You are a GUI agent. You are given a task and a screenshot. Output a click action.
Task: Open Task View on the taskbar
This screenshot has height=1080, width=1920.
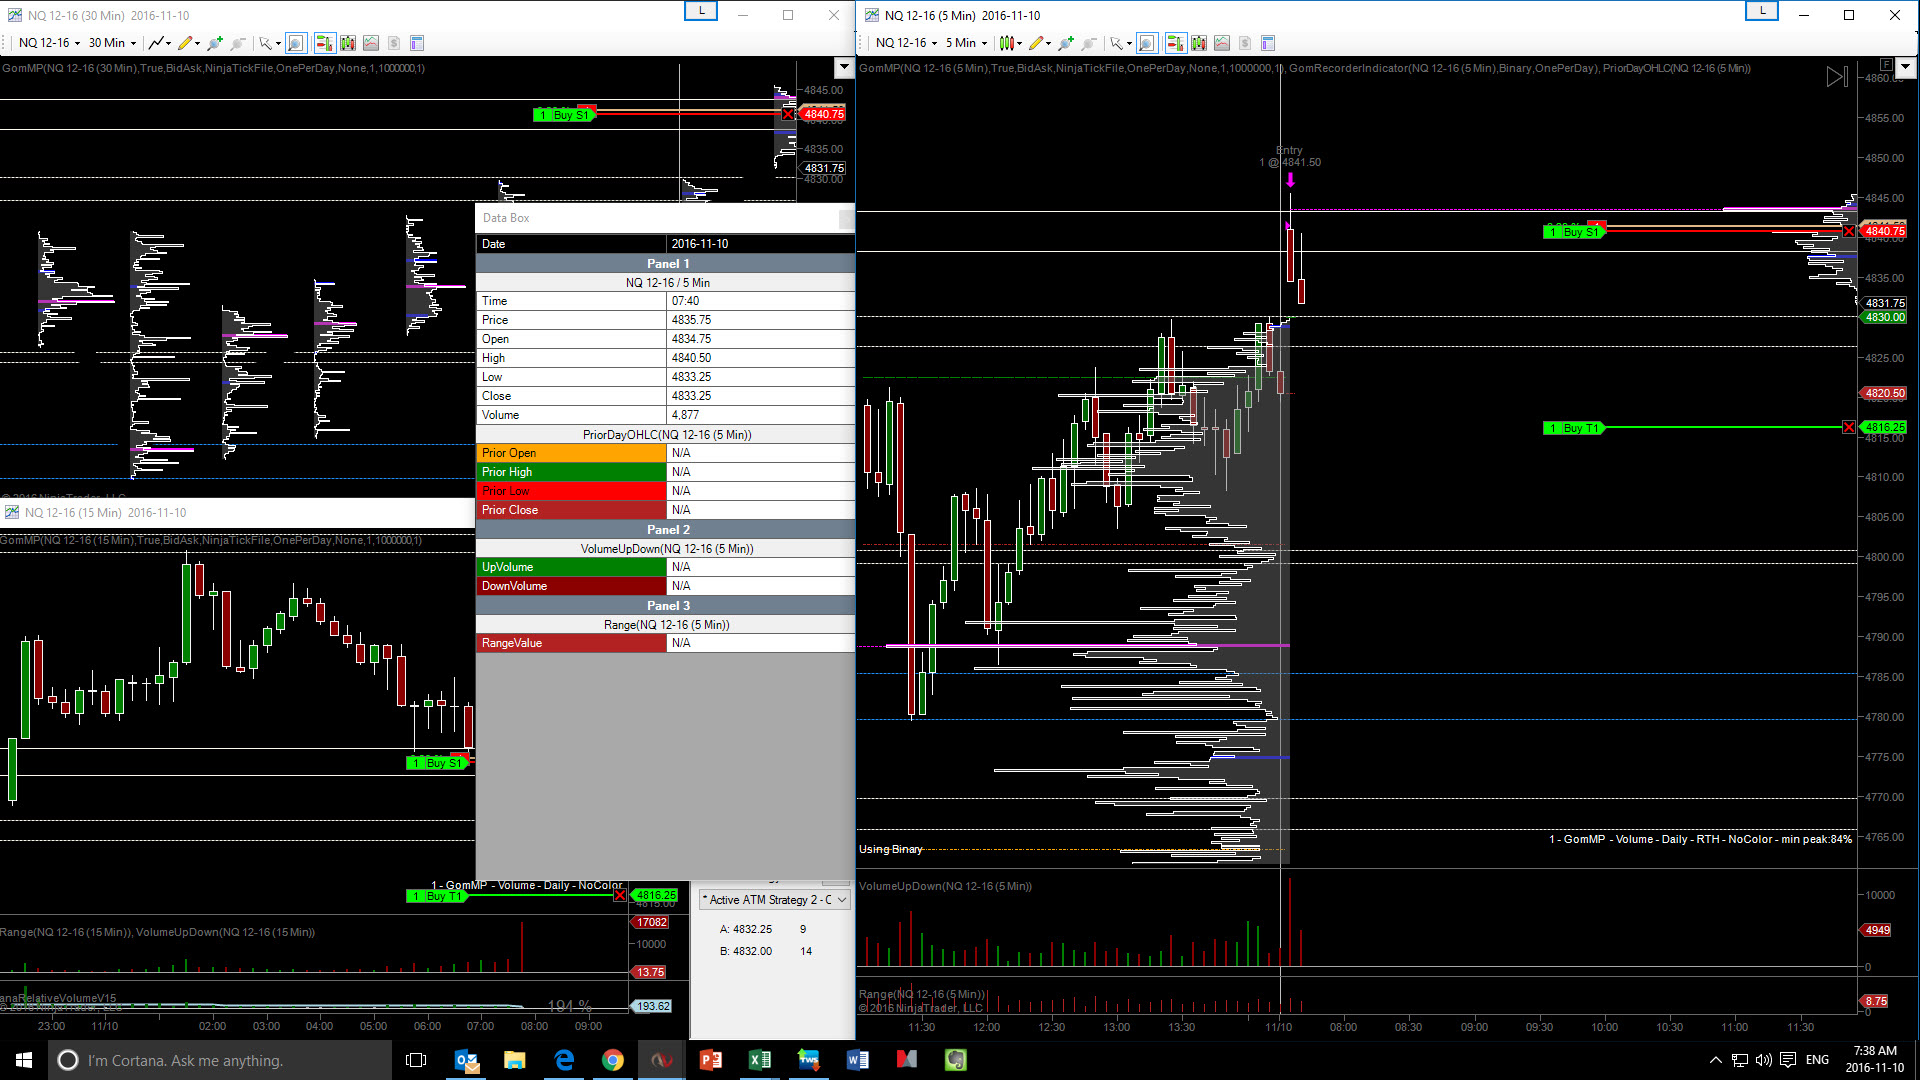coord(417,1060)
